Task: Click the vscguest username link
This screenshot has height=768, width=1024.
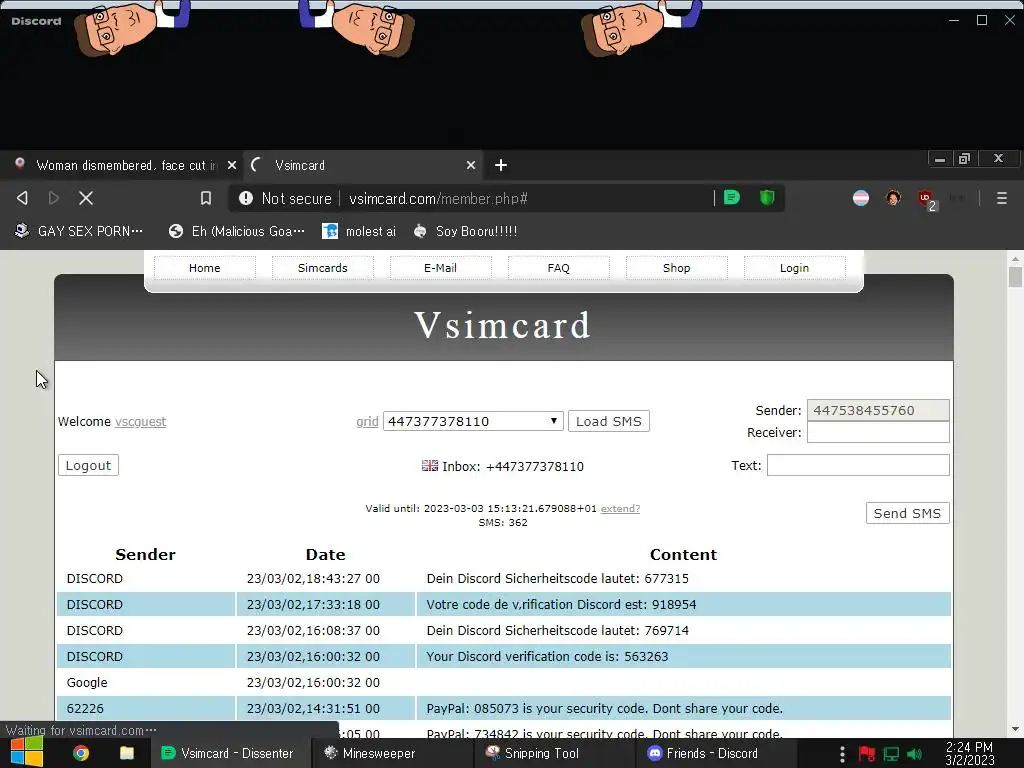Action: [140, 421]
